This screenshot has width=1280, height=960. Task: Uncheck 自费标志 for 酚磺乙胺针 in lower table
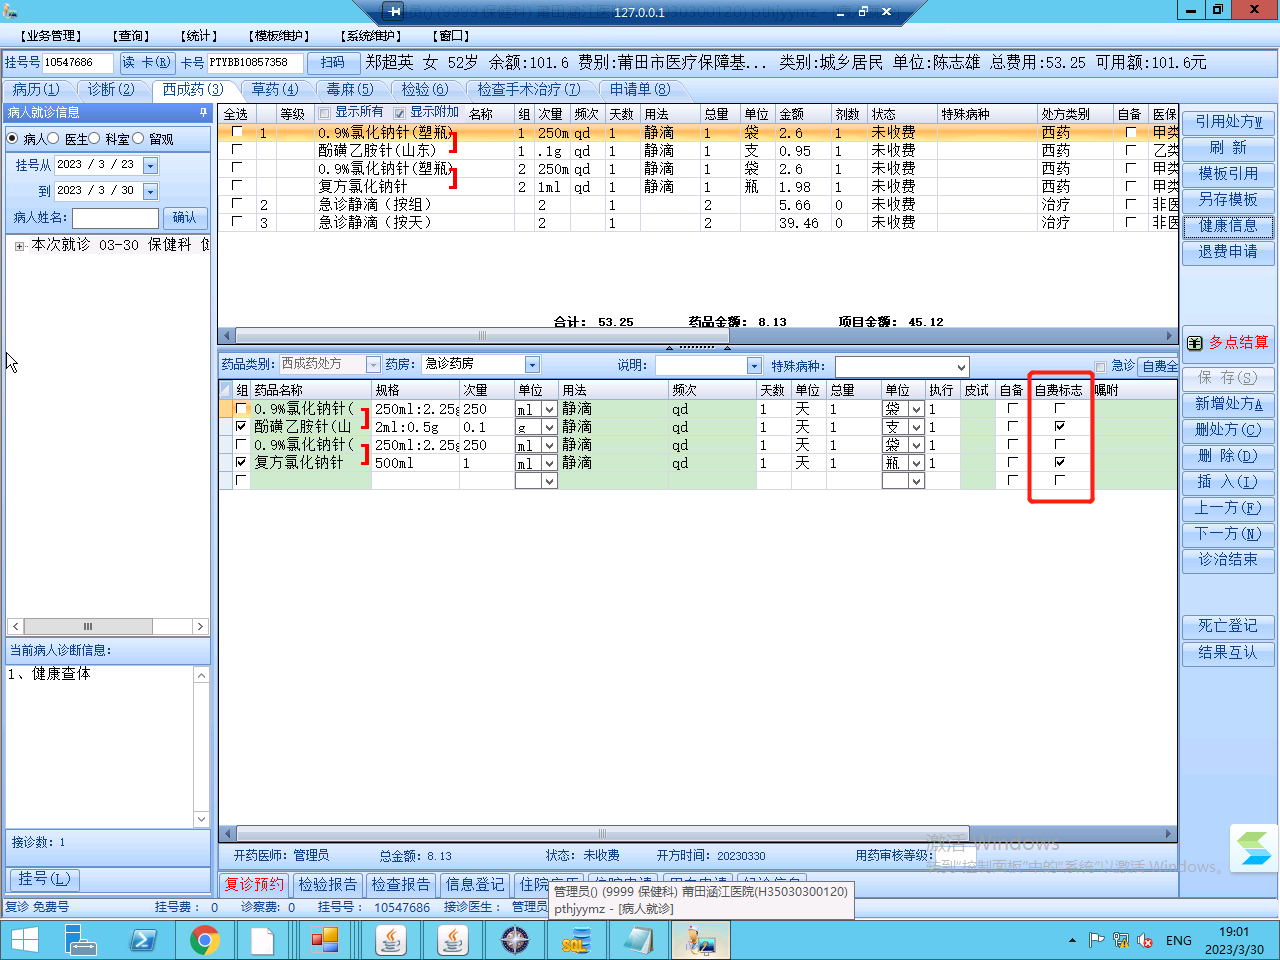click(x=1060, y=426)
